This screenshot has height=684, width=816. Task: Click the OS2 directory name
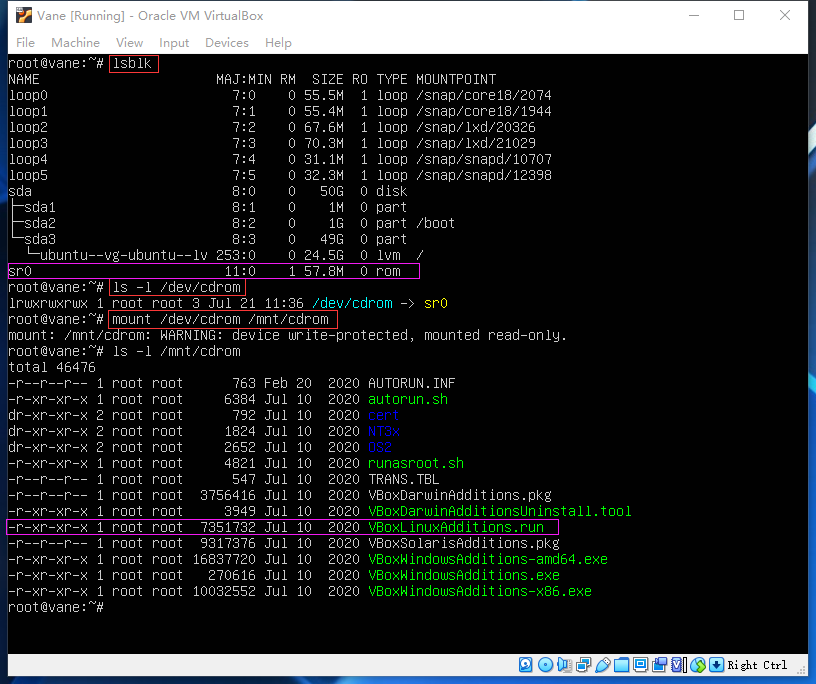(x=379, y=448)
